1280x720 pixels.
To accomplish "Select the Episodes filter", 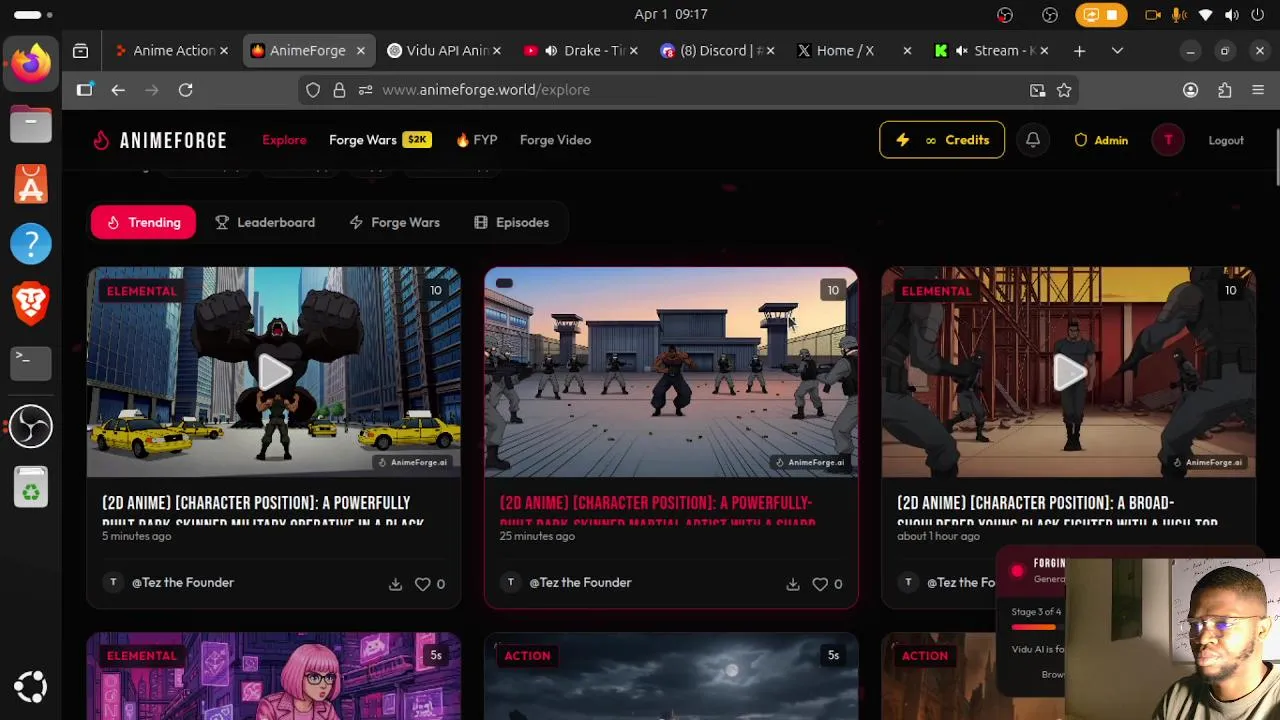I will pos(511,222).
